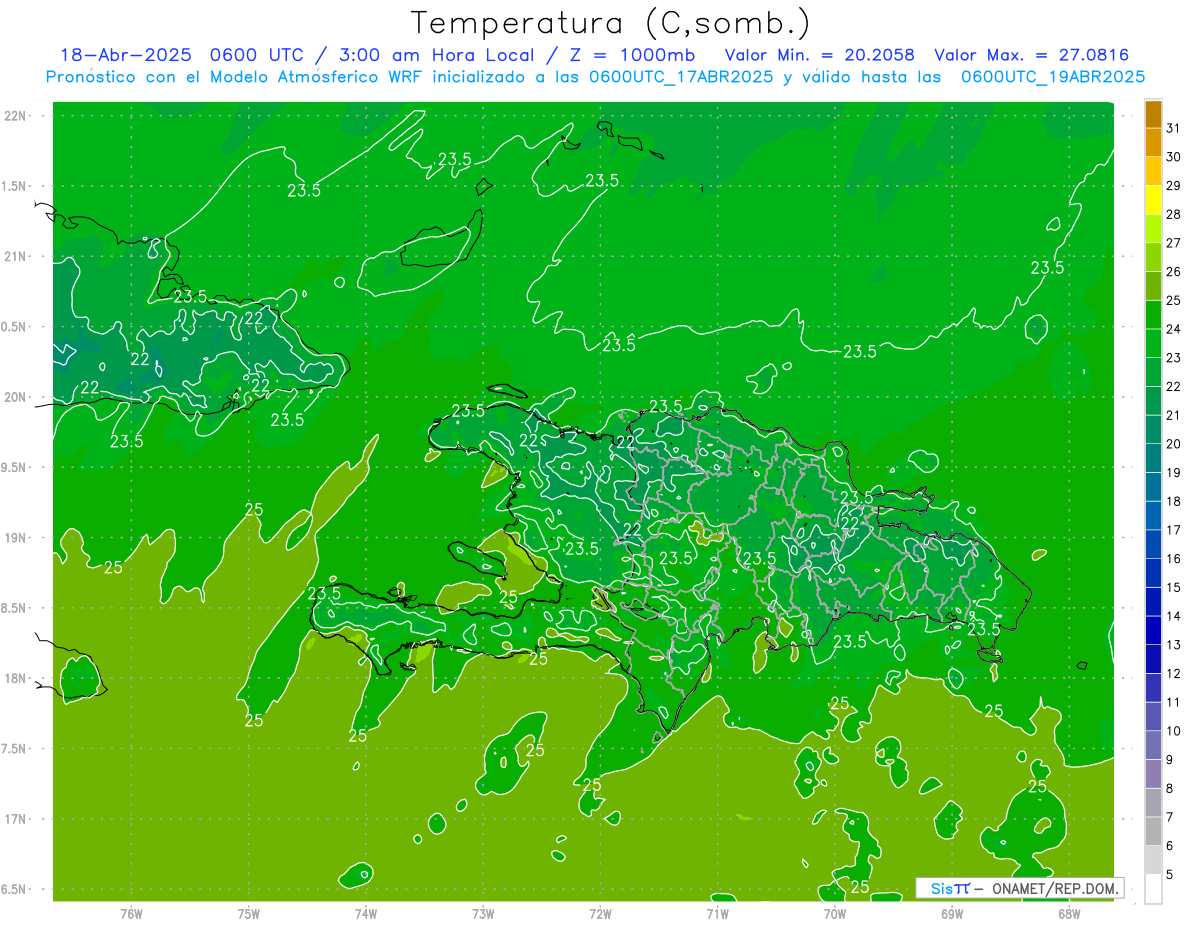Click 'Valor Min. = 20.2058' text
This screenshot has width=1200, height=927.
(819, 55)
